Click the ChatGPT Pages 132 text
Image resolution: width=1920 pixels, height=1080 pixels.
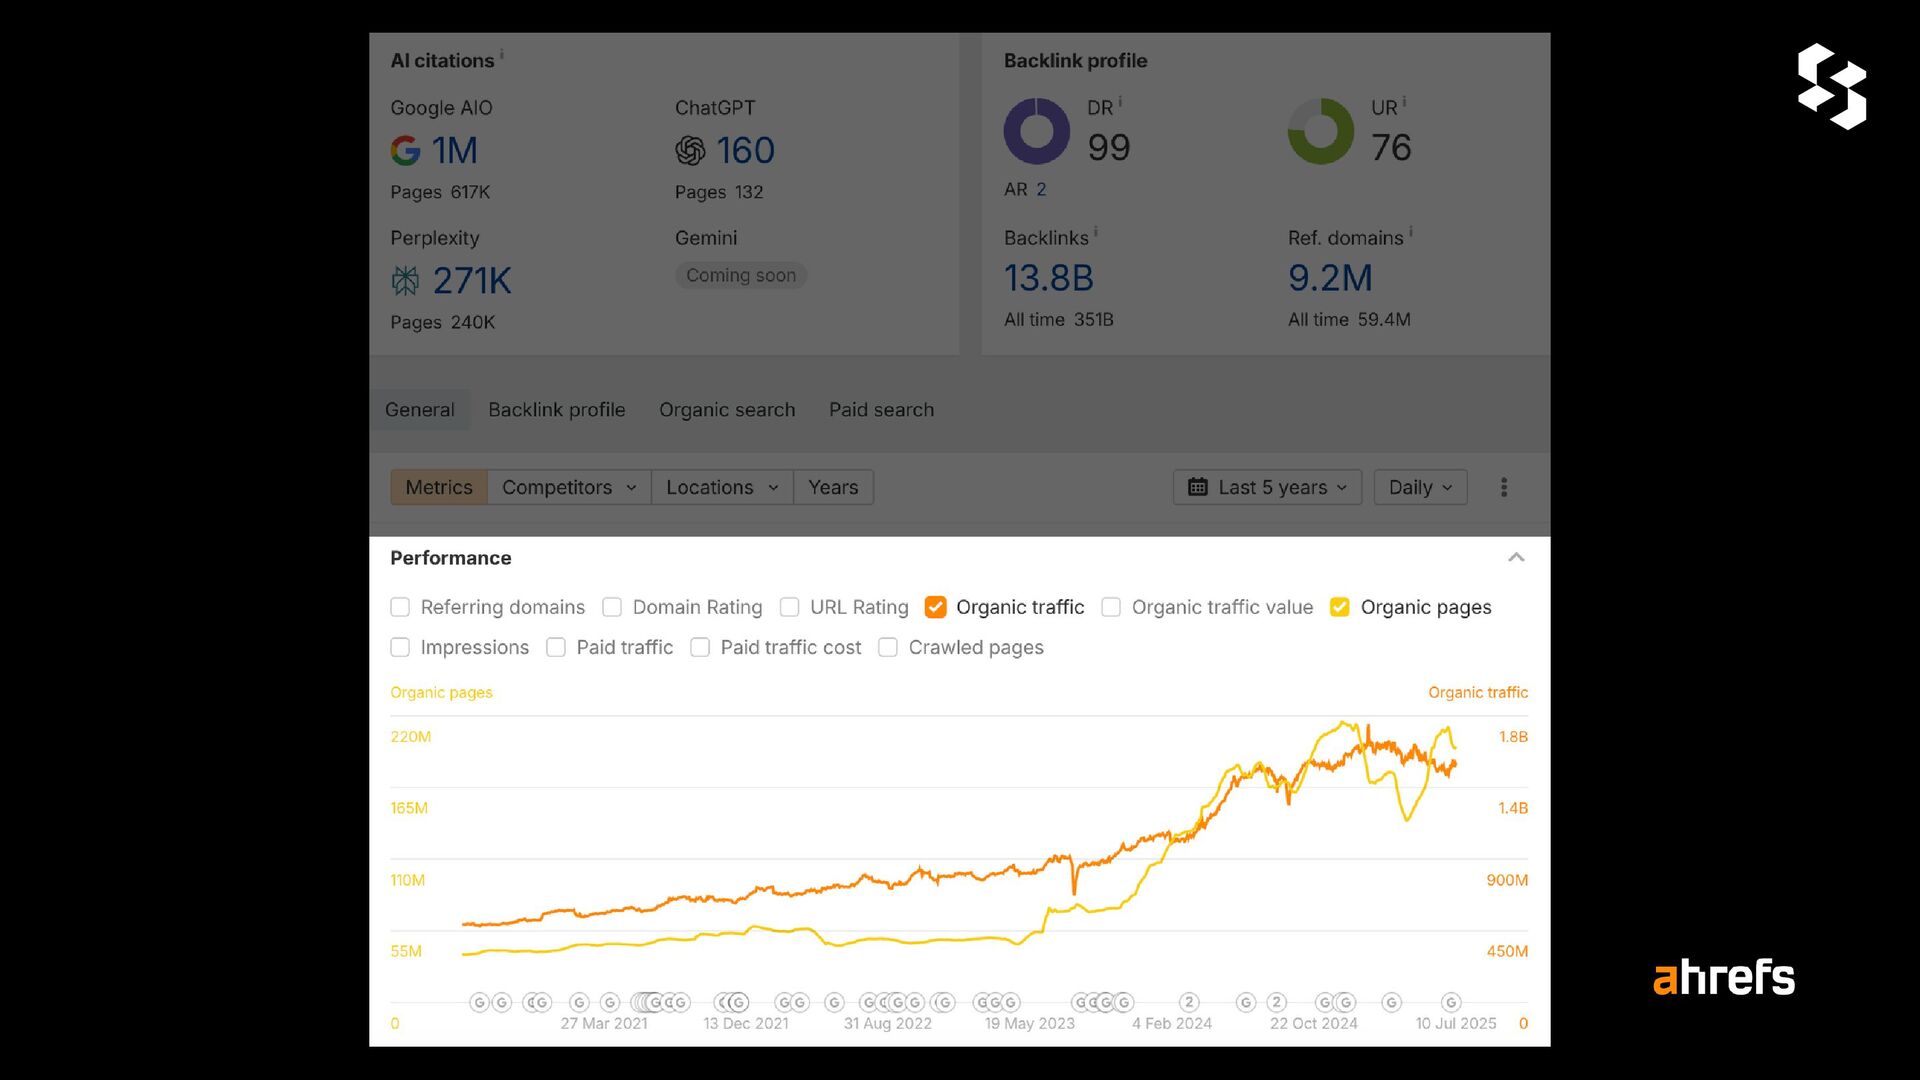click(x=719, y=192)
